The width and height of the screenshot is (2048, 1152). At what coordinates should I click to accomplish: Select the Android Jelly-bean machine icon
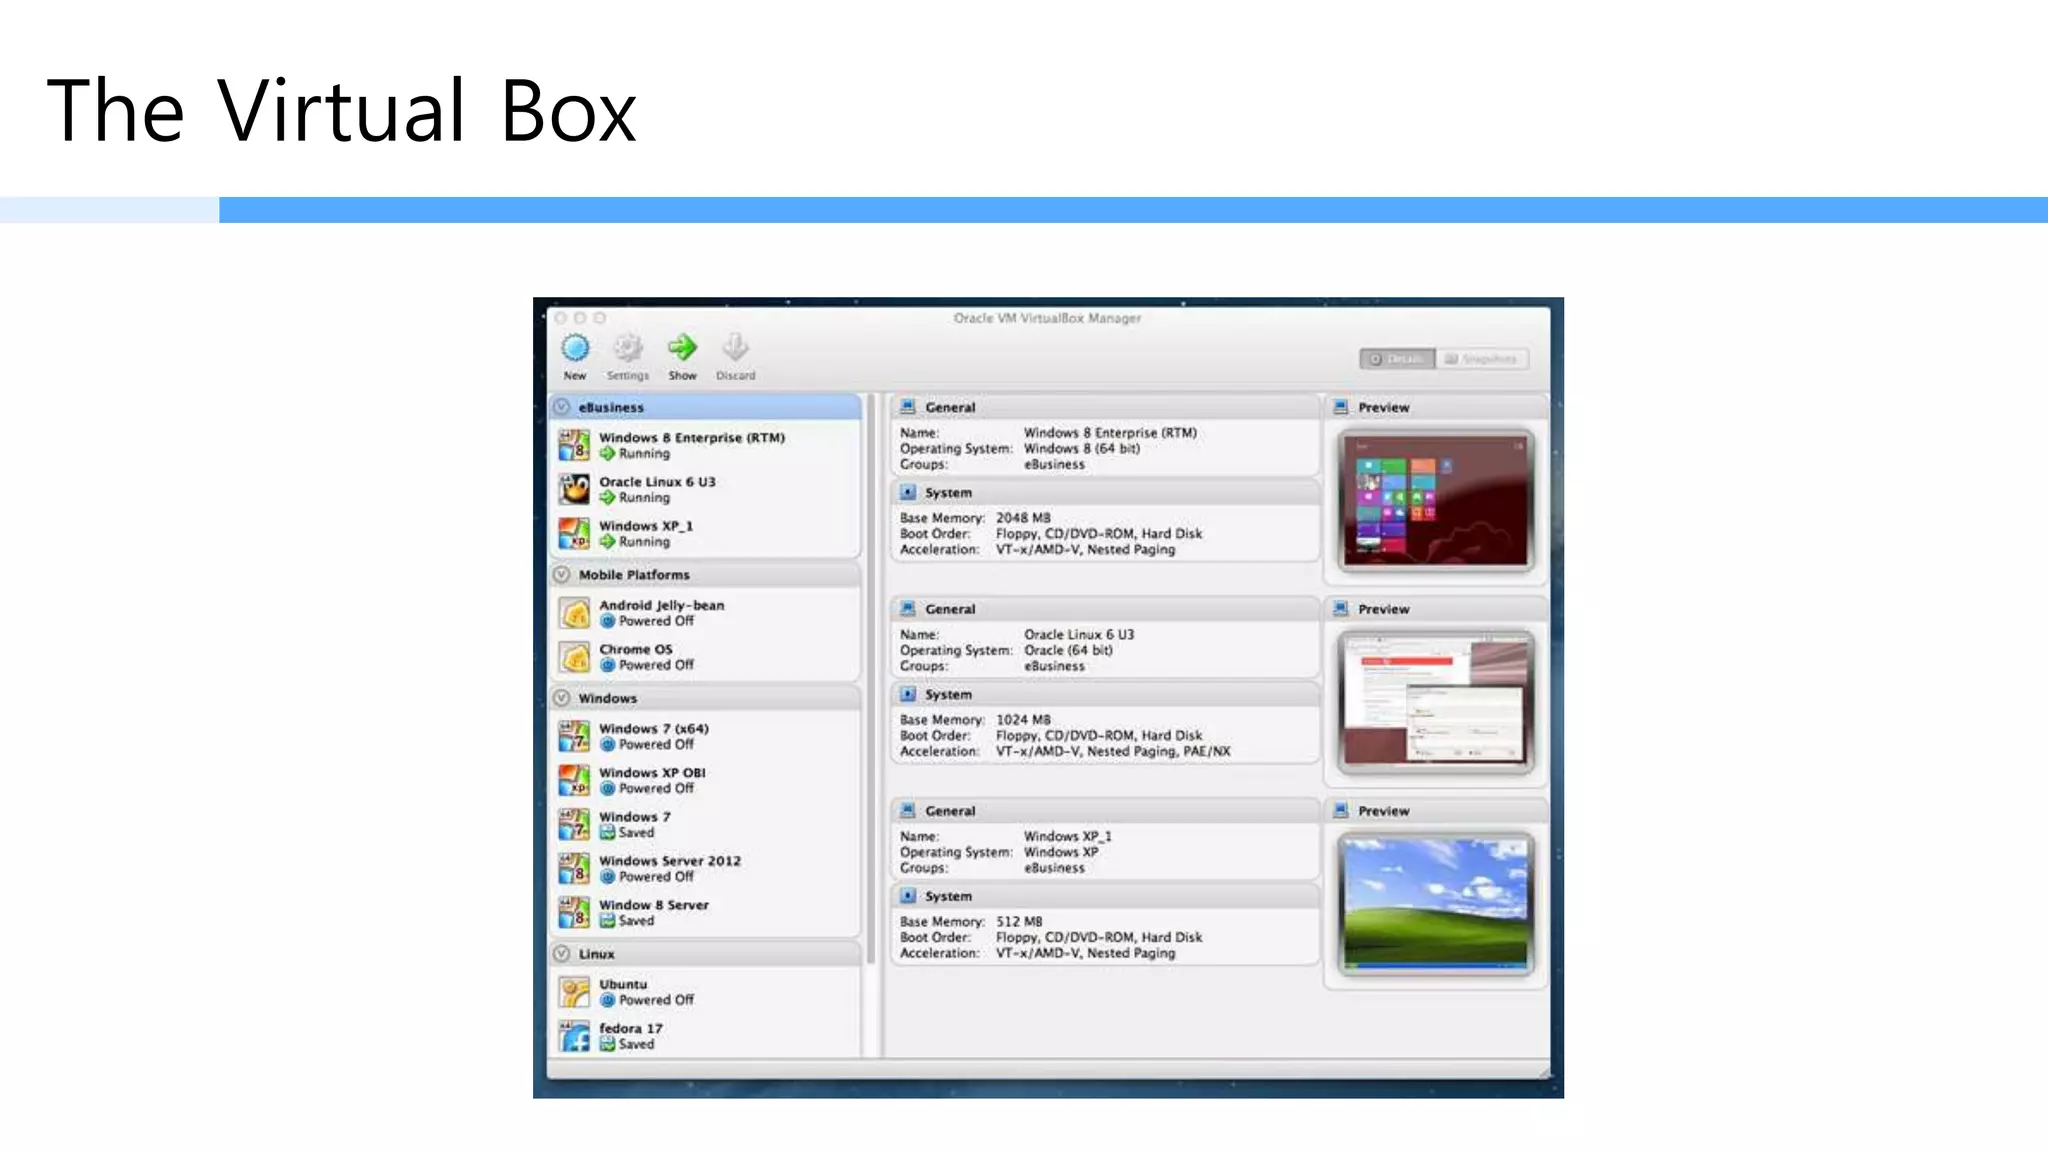574,613
